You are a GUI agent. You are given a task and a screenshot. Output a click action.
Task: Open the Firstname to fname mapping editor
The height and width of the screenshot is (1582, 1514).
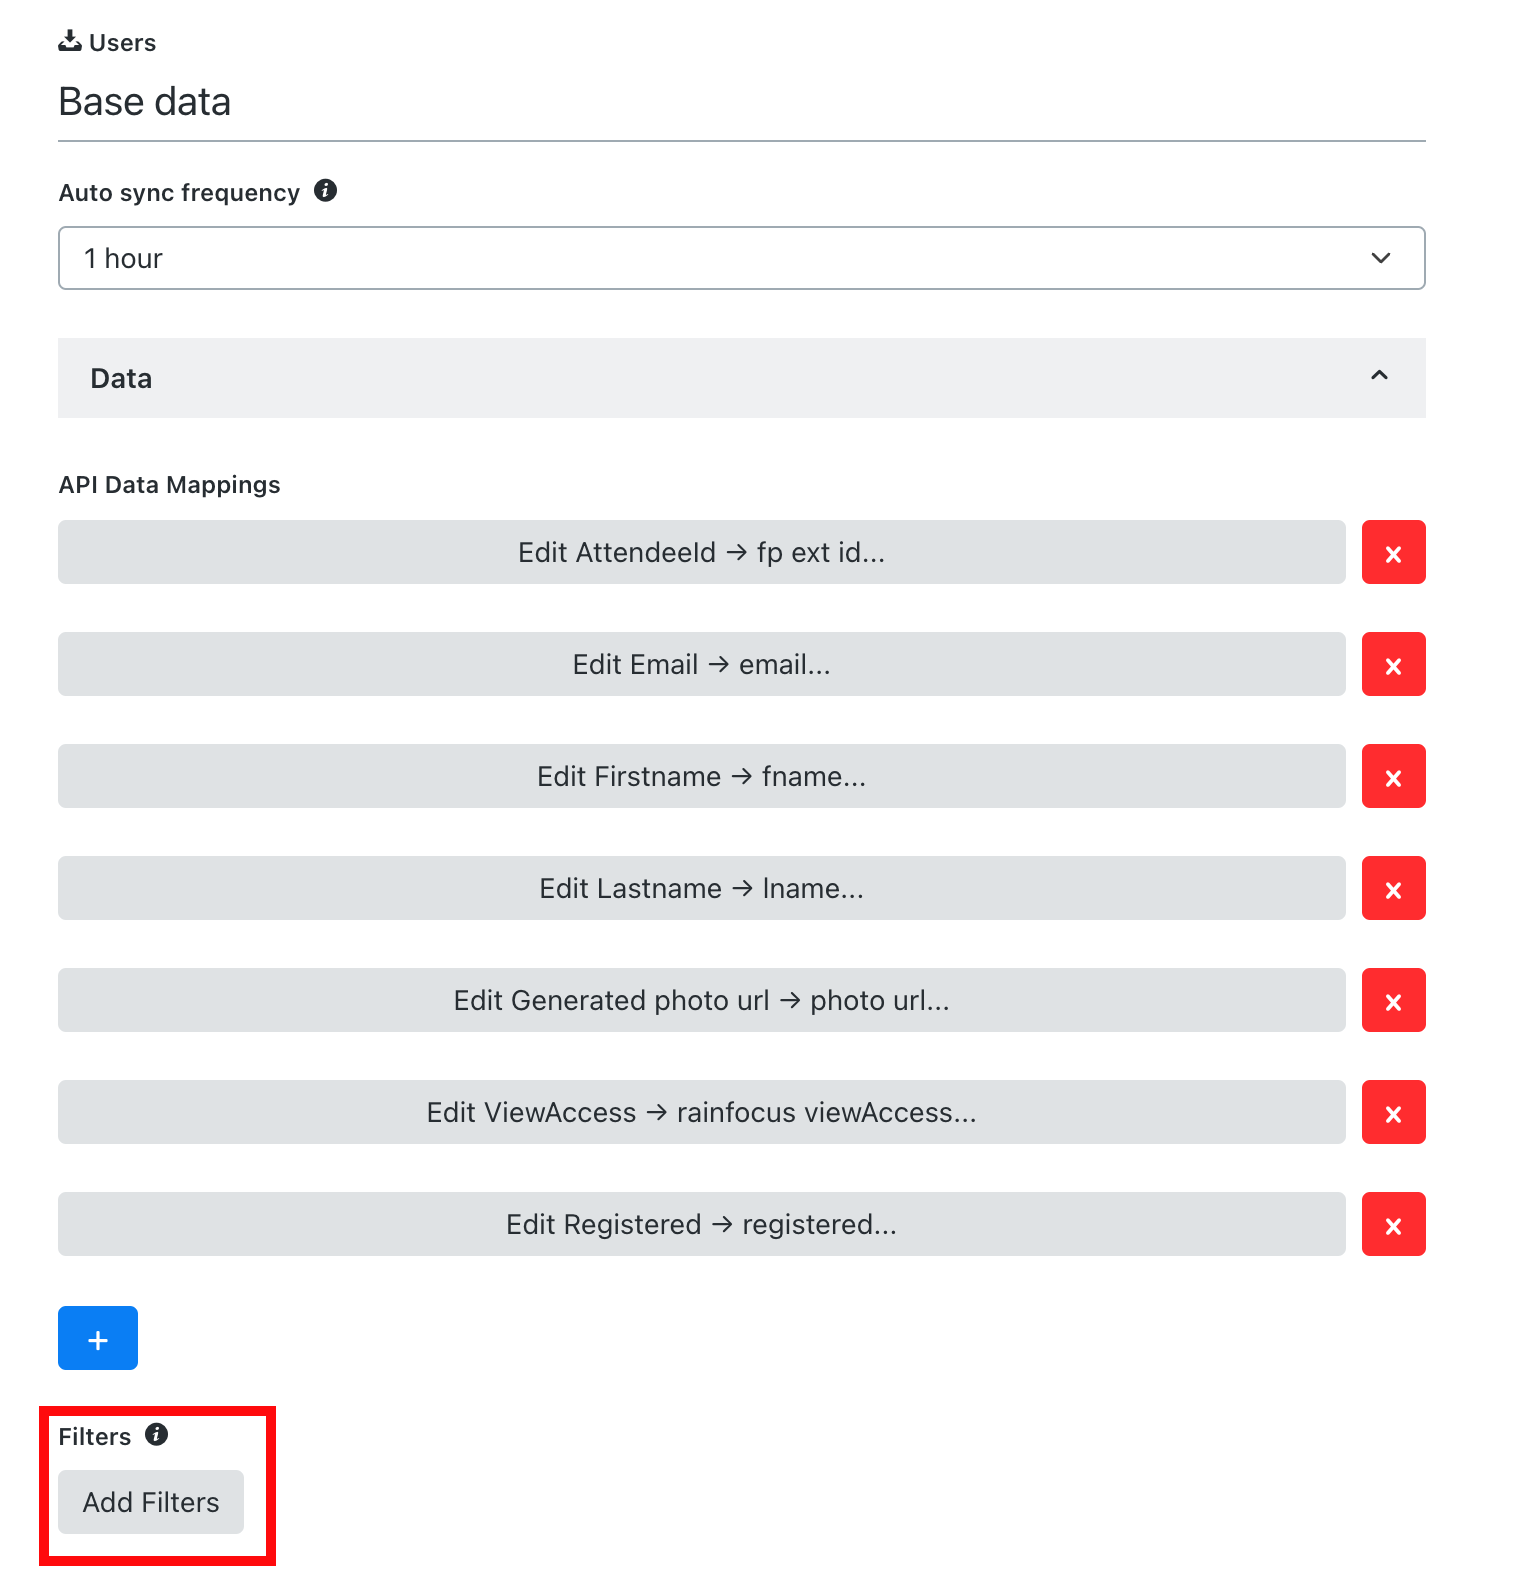[x=701, y=776]
